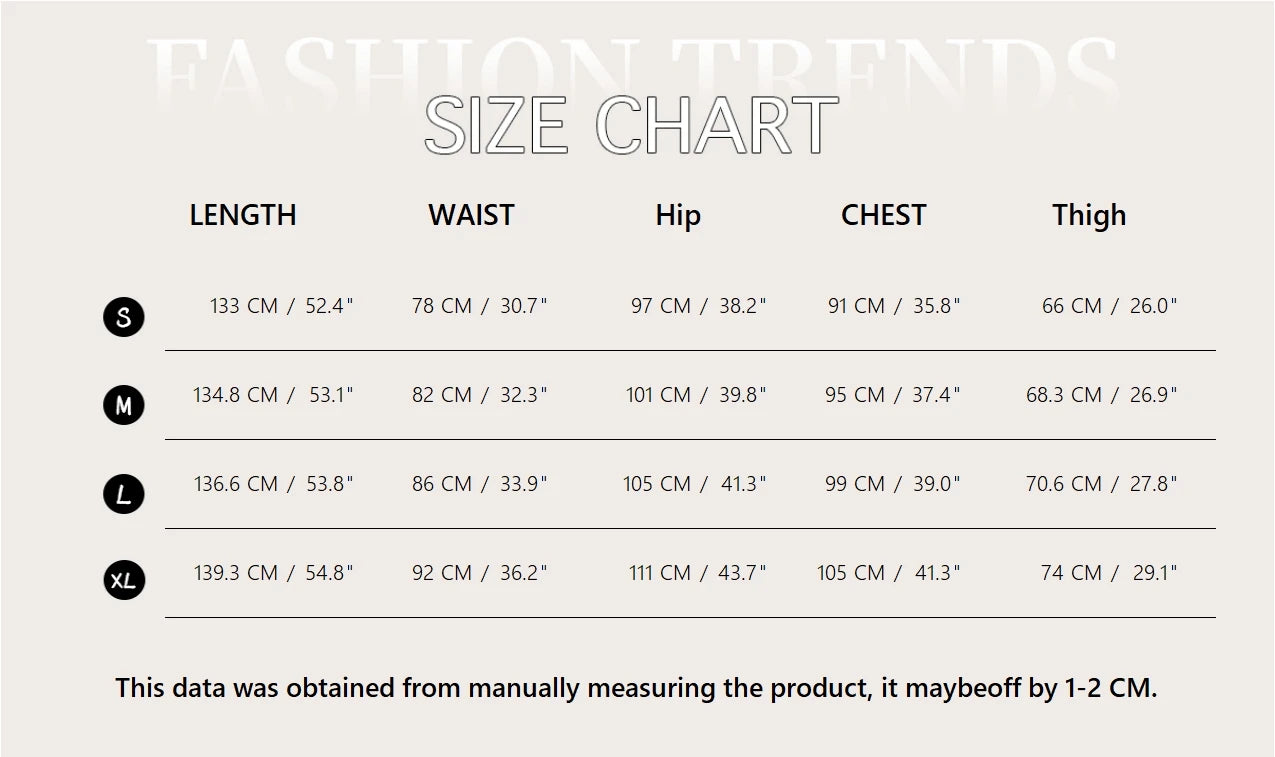The image size is (1275, 757).
Task: Click the S size badge icon
Action: coord(124,317)
